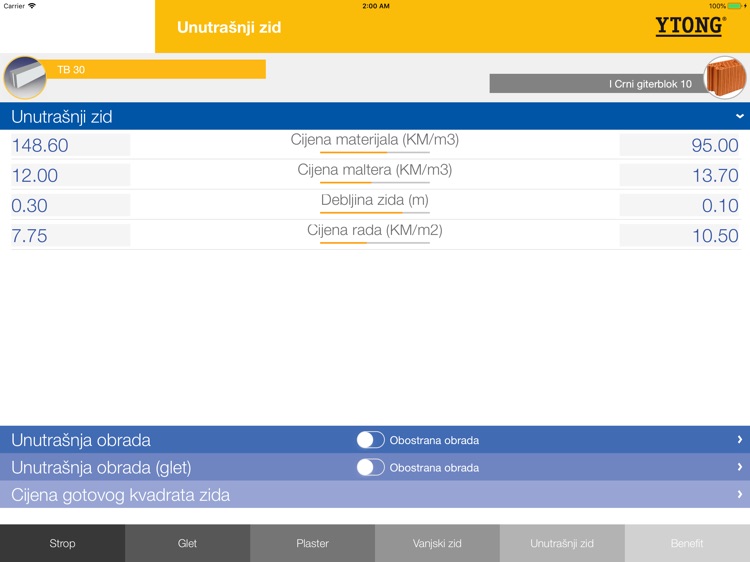The width and height of the screenshot is (750, 562).
Task: Click the Debljina zida comparison bar
Action: pyautogui.click(x=375, y=212)
